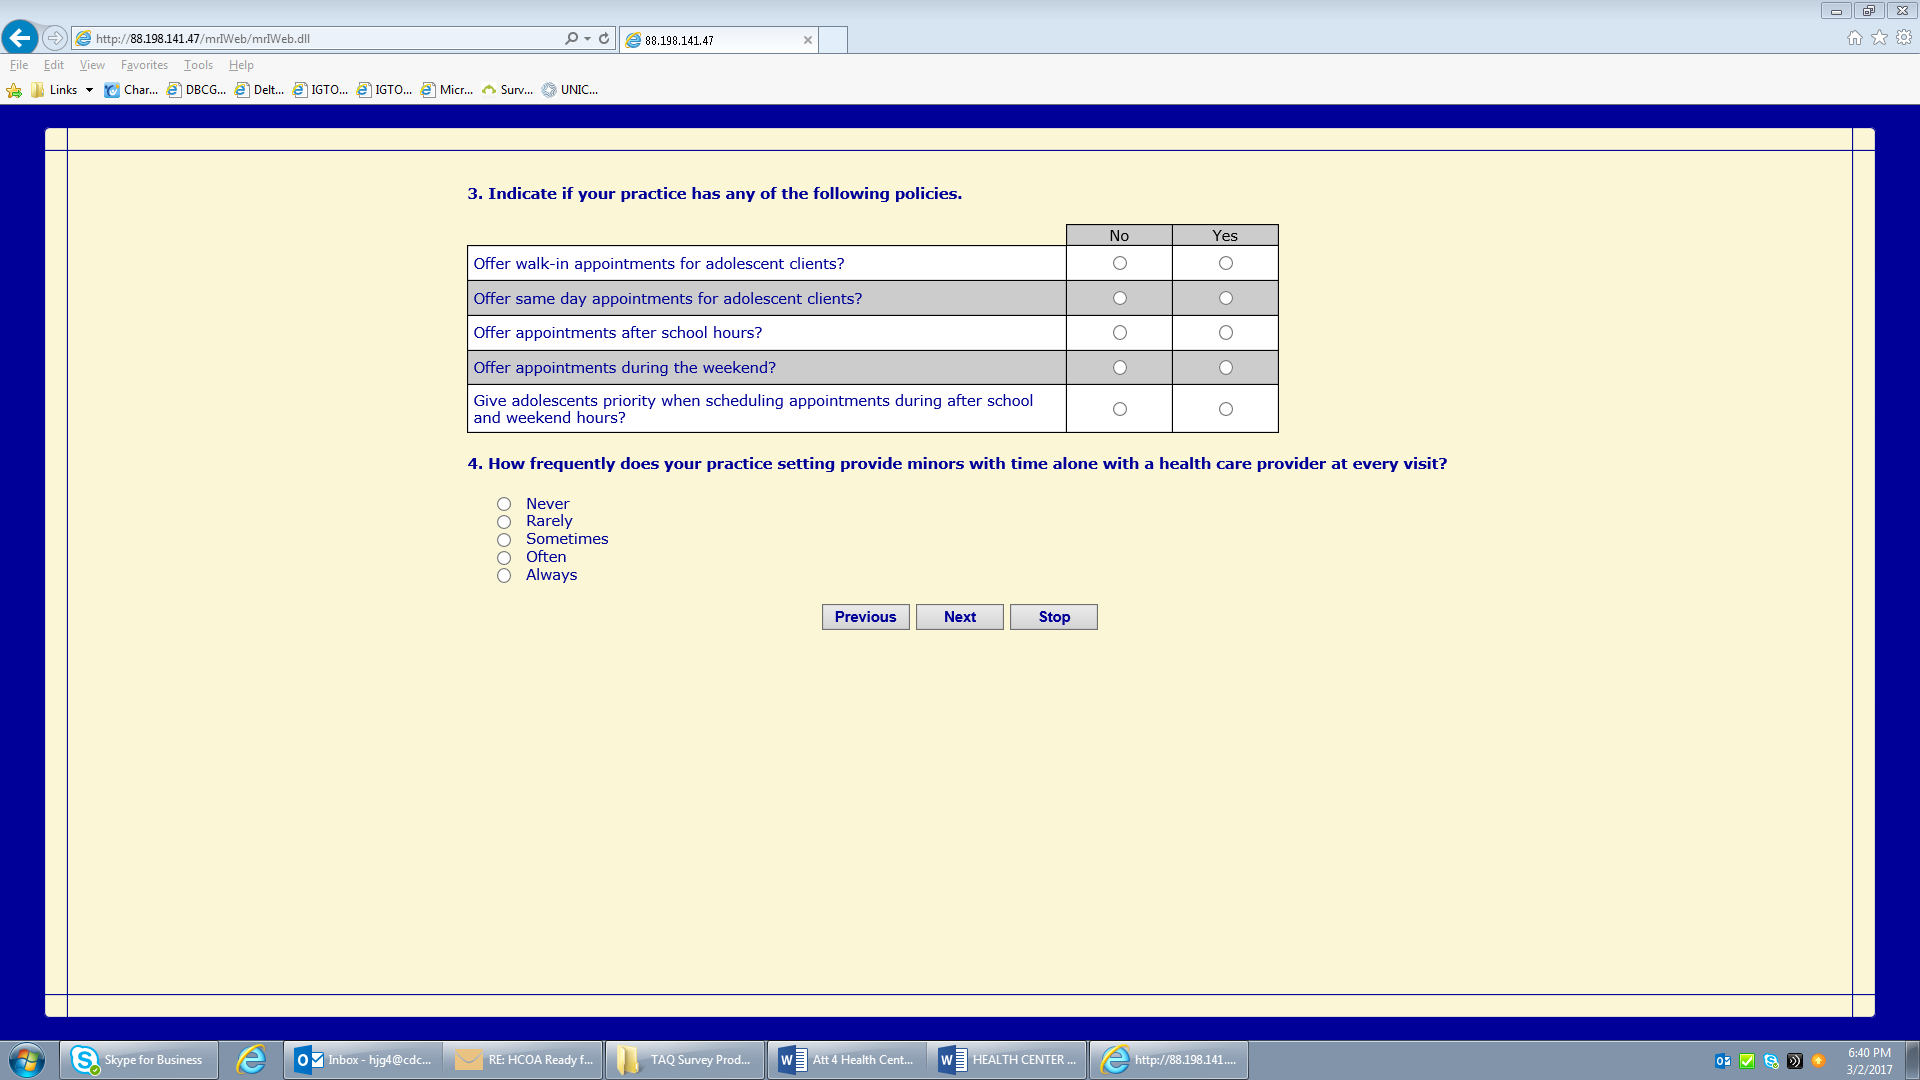The height and width of the screenshot is (1080, 1920).
Task: Open the Favorites menu
Action: [144, 65]
